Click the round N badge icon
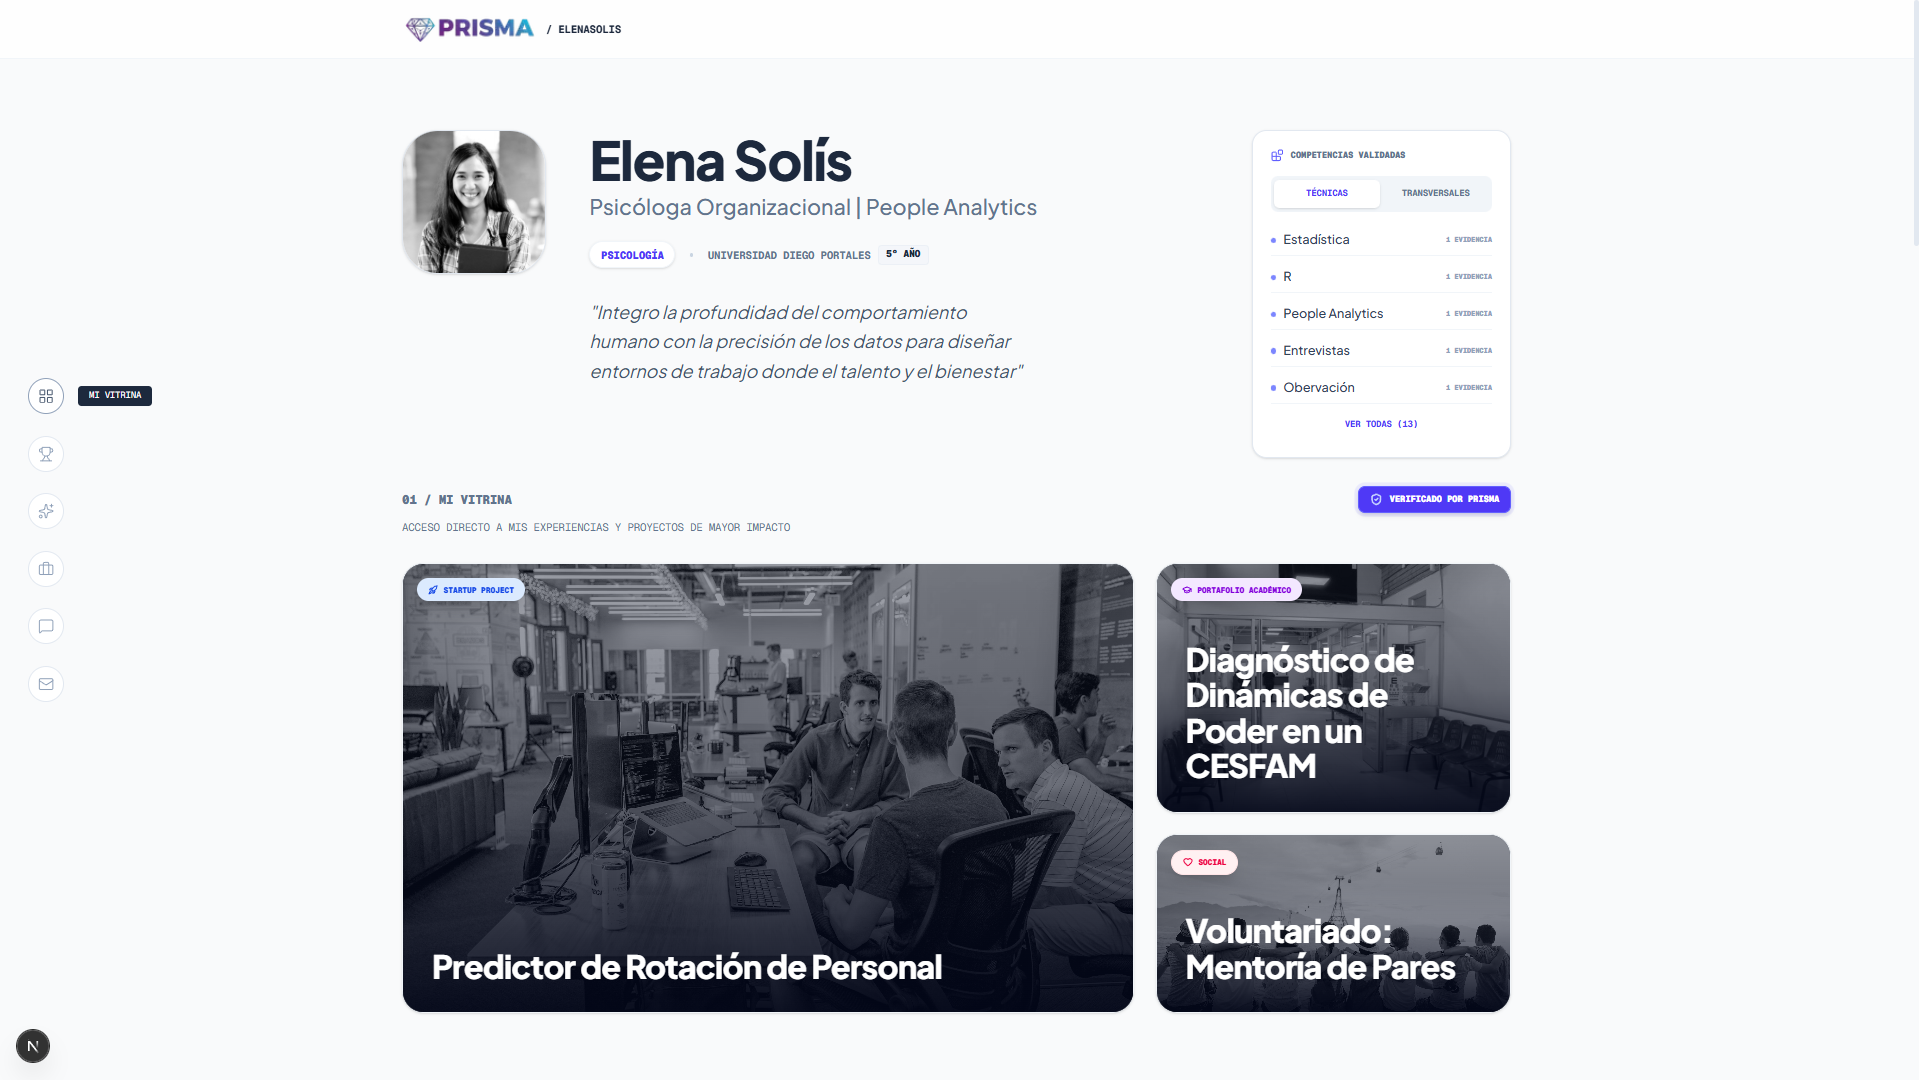Screen dimensions: 1919x1080 point(33,1046)
